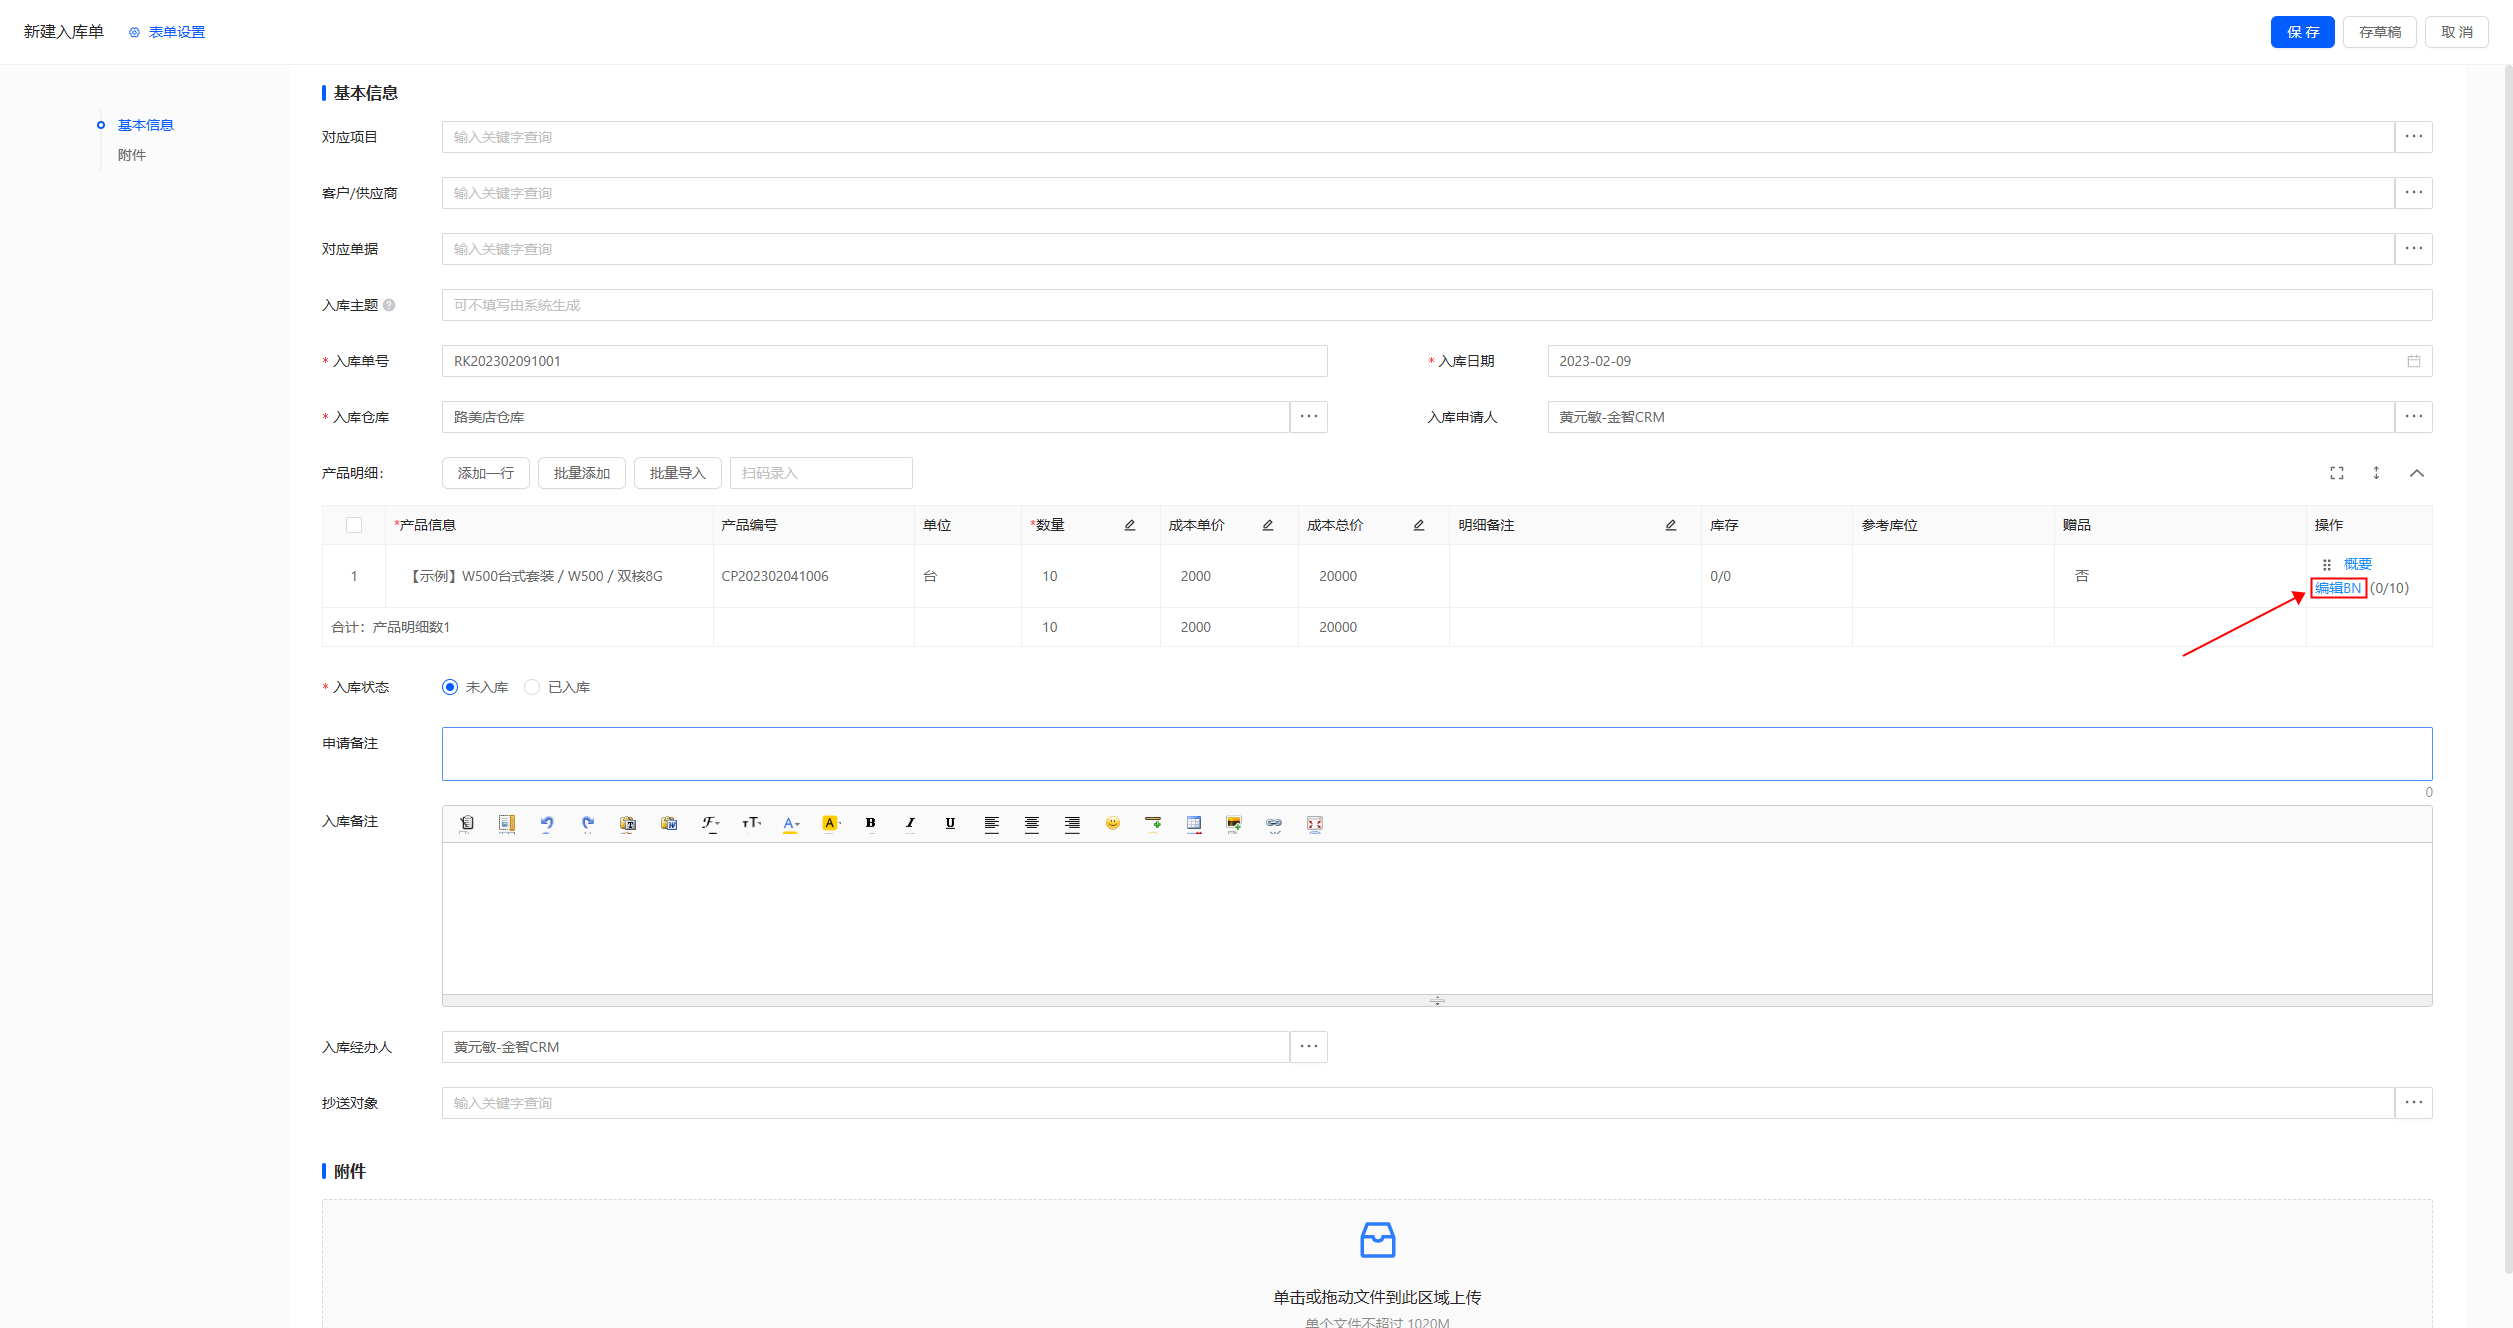The width and height of the screenshot is (2513, 1328).
Task: Toggle the select-all checkbox in product table
Action: [x=354, y=525]
